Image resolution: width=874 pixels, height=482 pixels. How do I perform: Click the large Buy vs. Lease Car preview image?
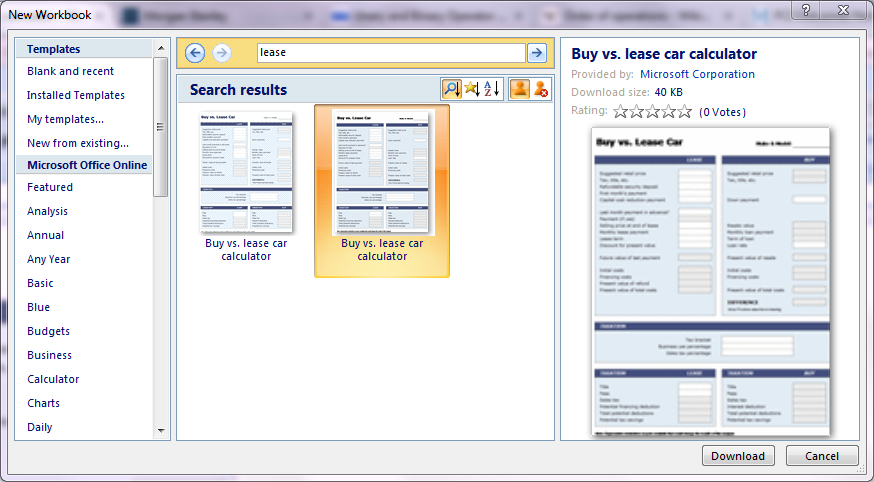[x=711, y=282]
